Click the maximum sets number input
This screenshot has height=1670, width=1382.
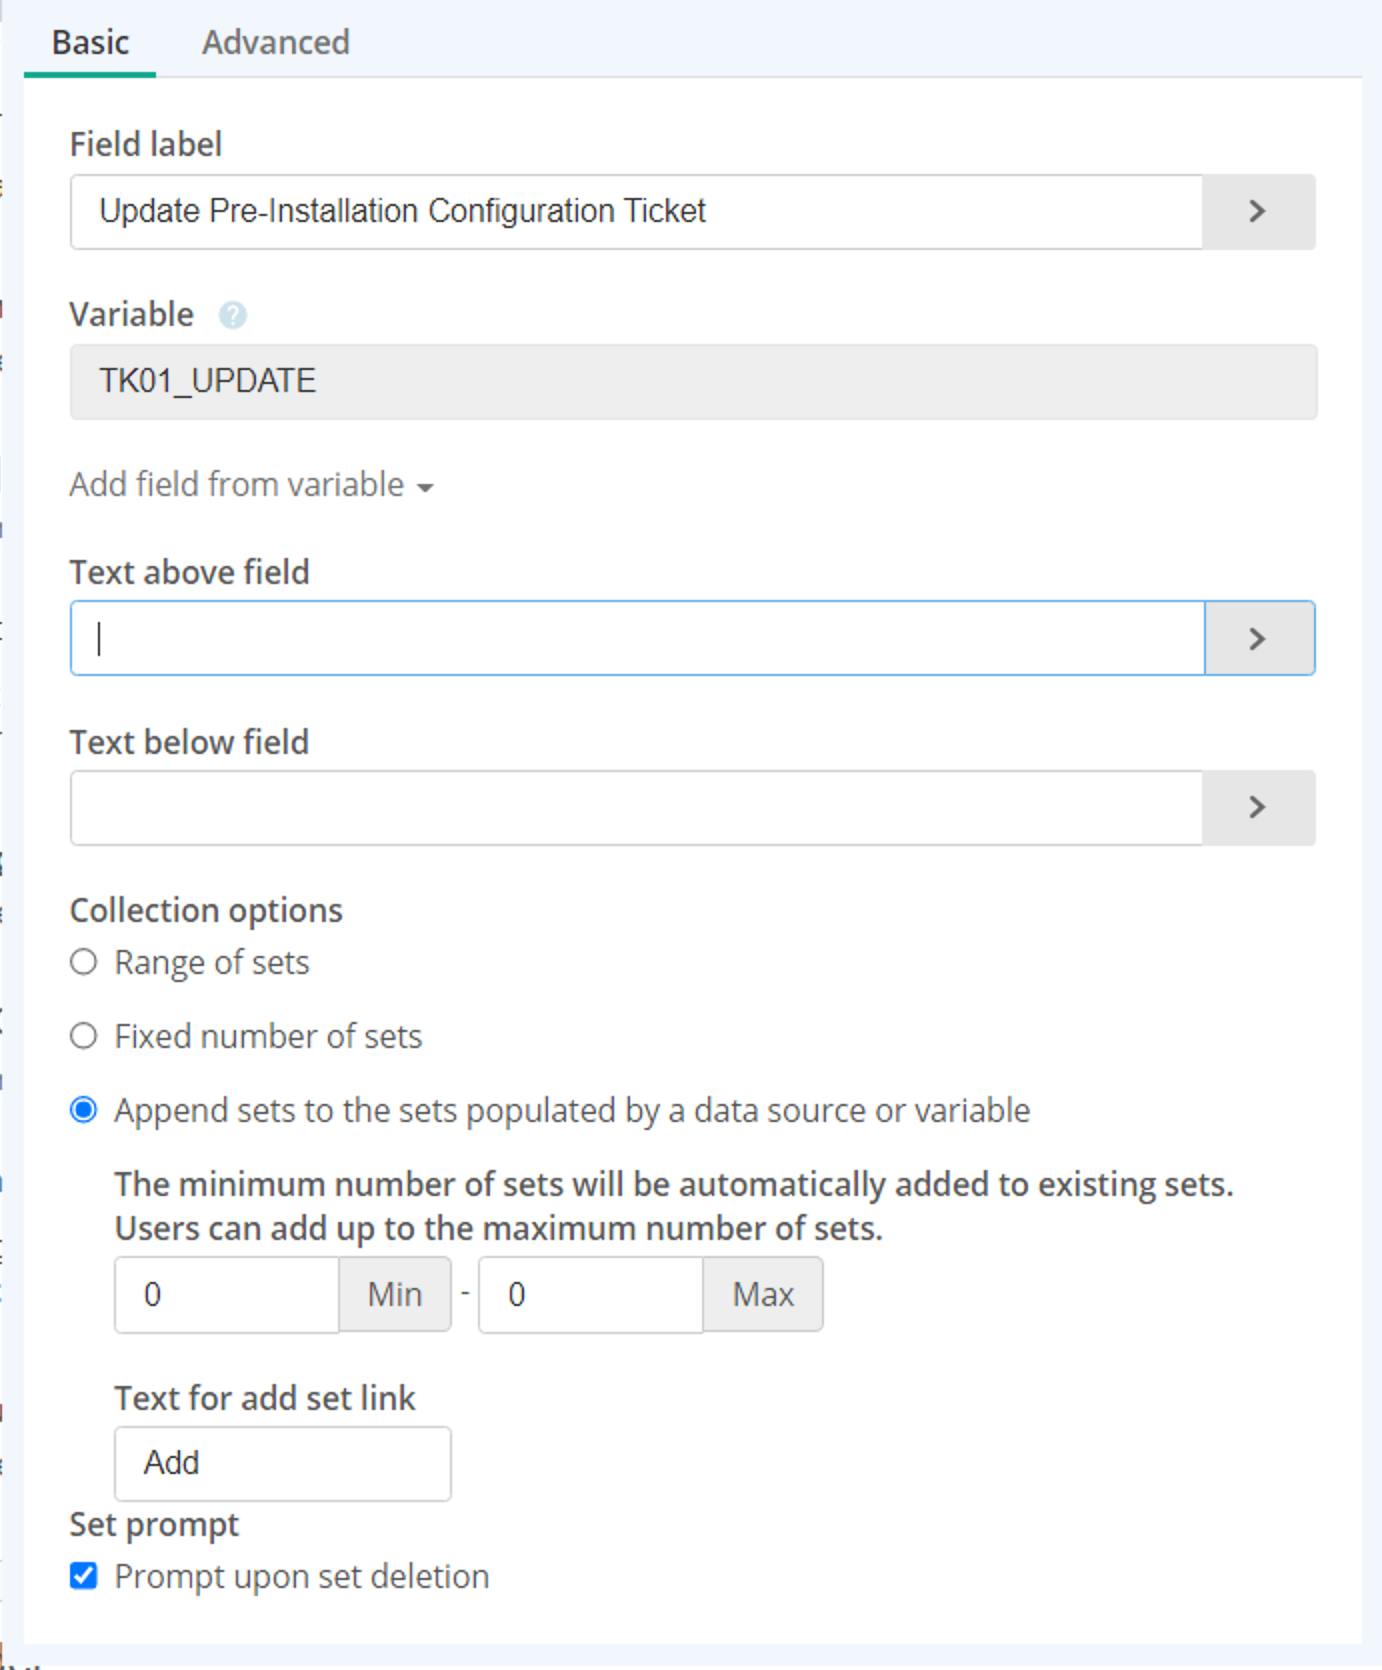[591, 1295]
